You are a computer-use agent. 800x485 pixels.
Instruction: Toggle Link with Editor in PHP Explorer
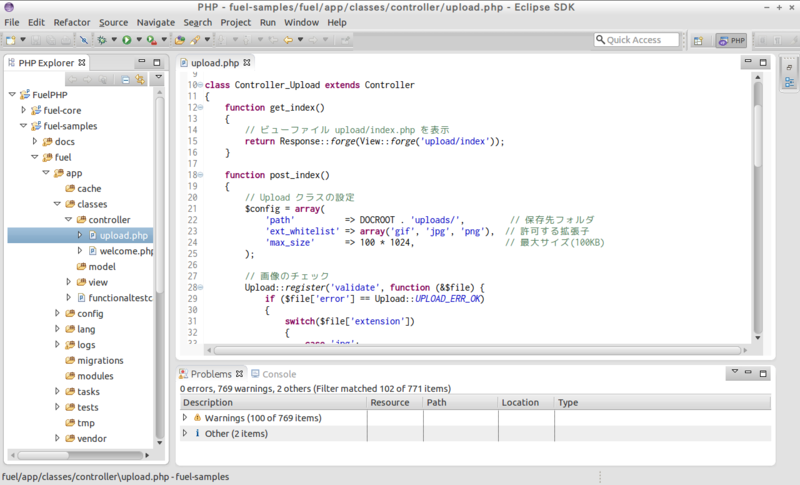click(140, 80)
